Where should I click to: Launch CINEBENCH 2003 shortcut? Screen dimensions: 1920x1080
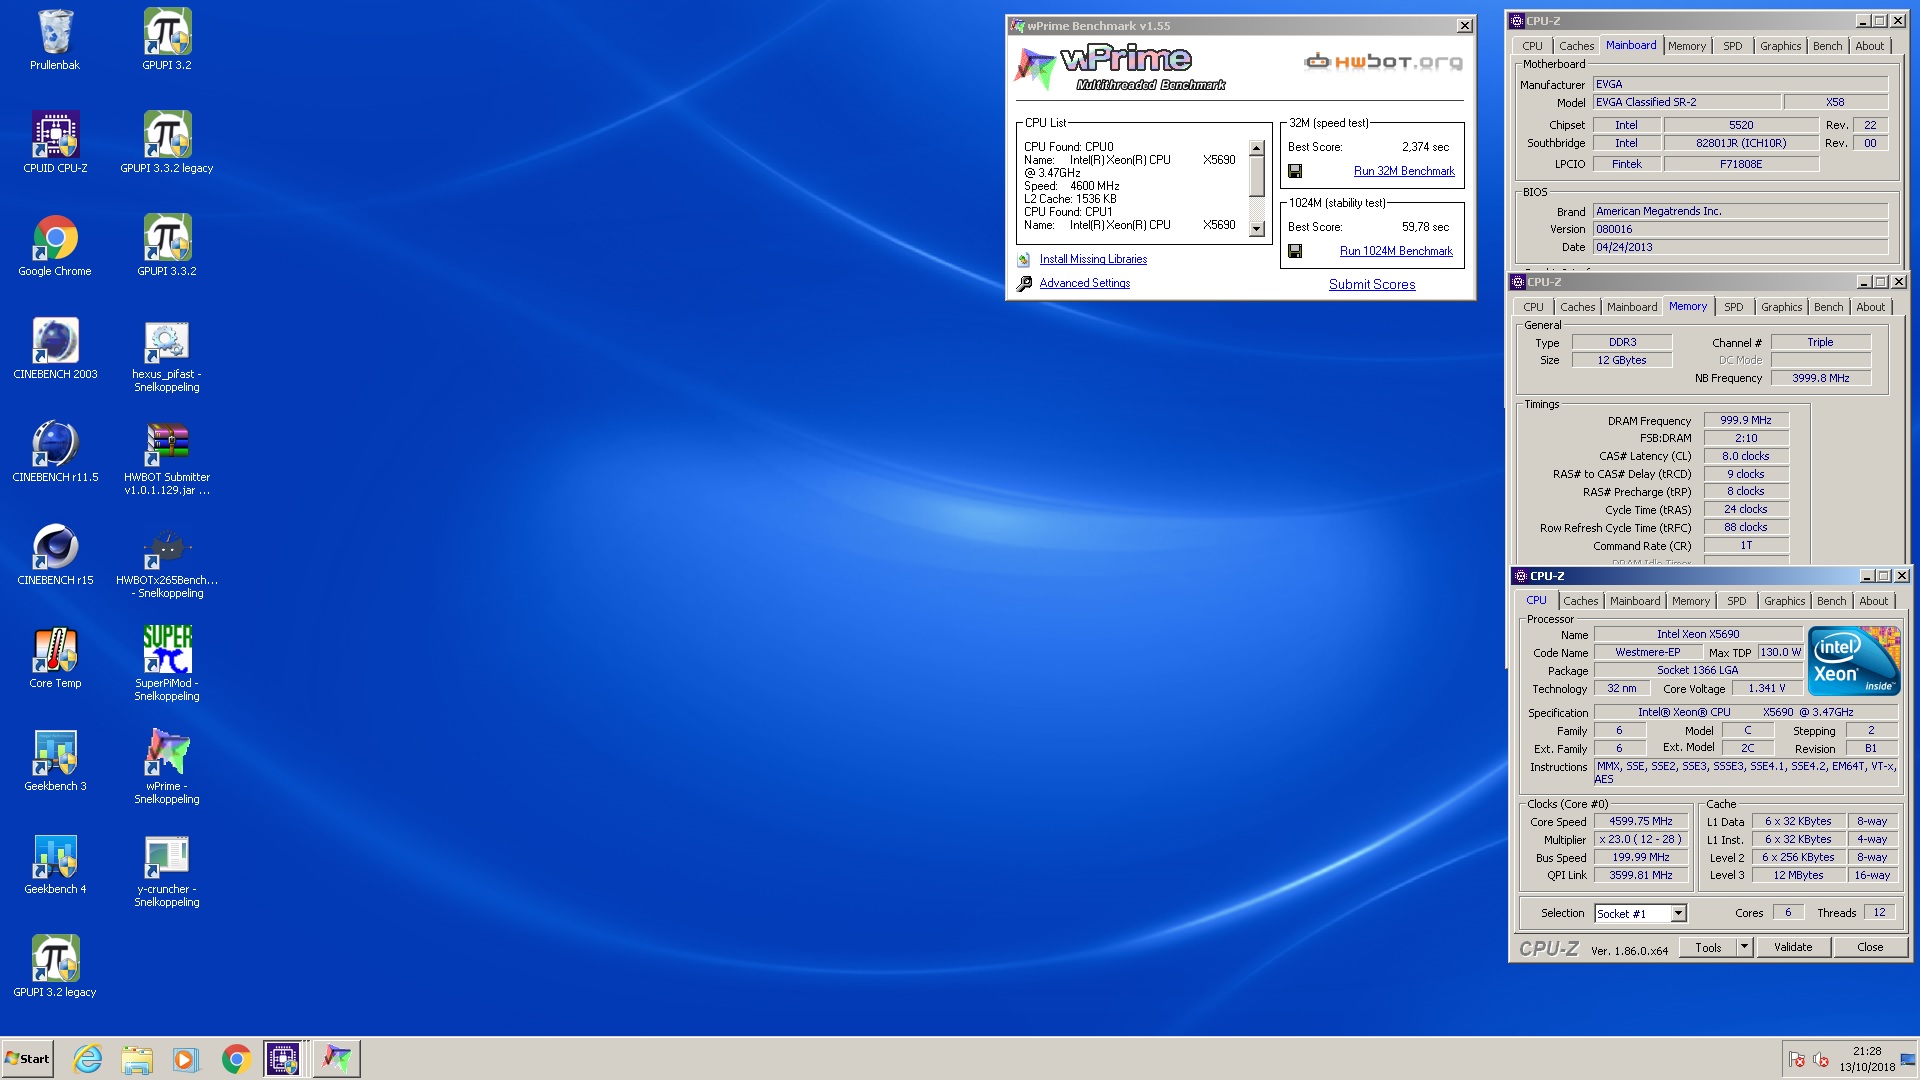tap(55, 349)
